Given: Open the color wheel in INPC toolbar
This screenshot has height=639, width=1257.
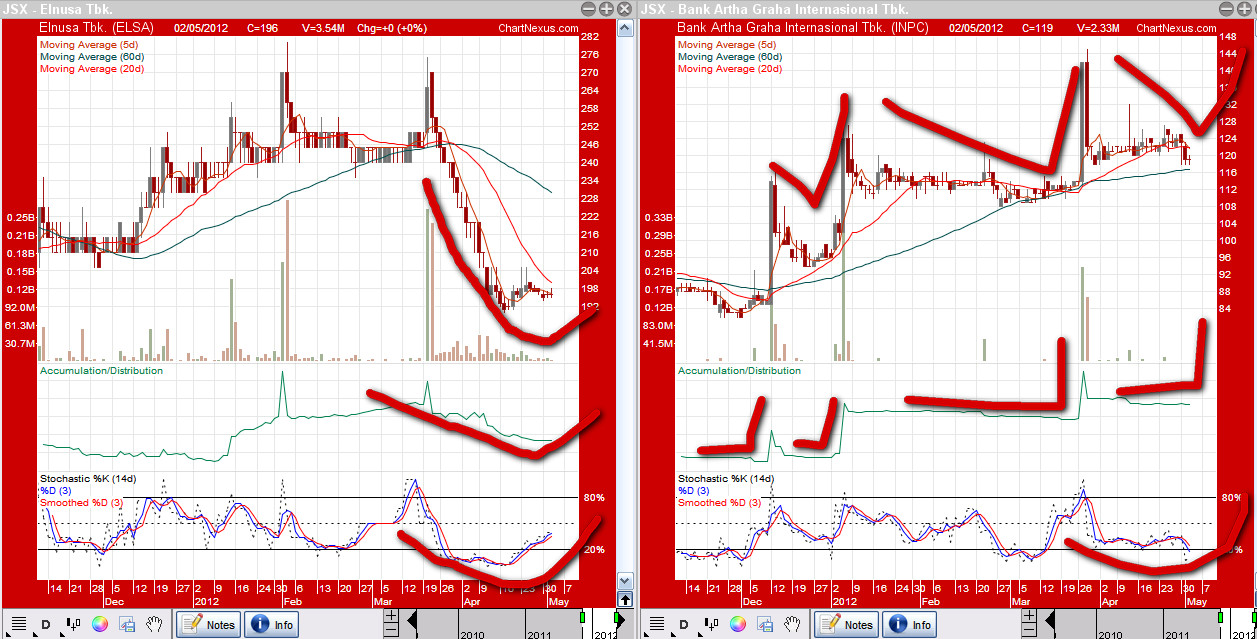Looking at the screenshot, I should (x=738, y=625).
